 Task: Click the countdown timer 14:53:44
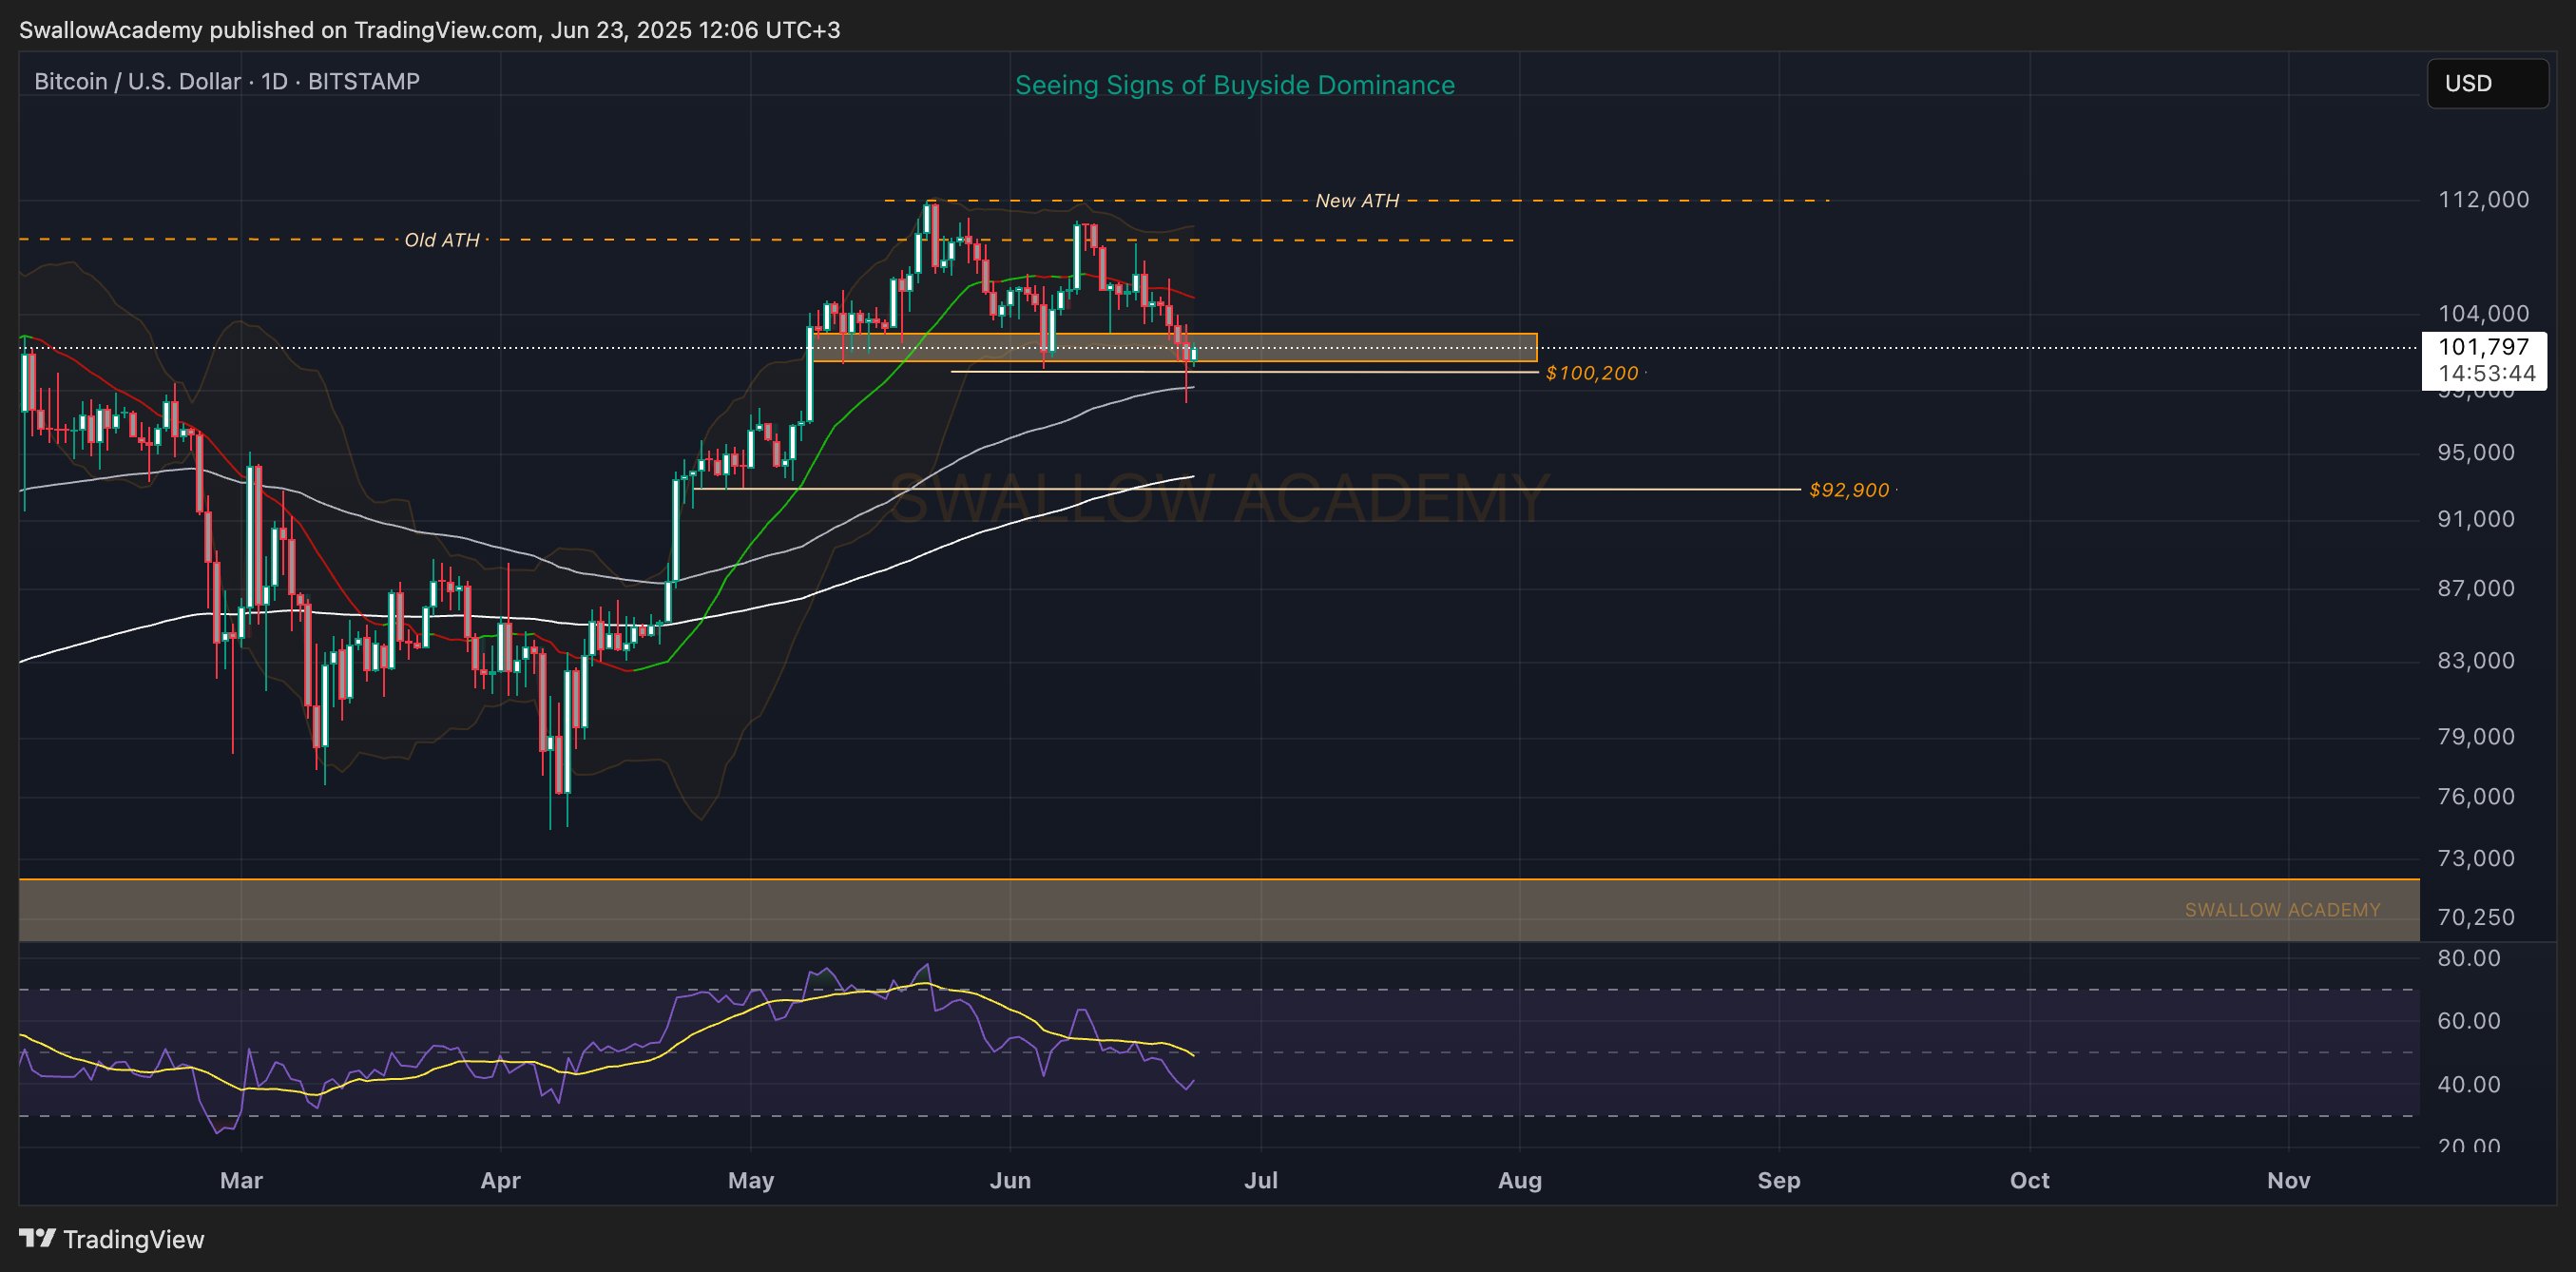pos(2486,373)
